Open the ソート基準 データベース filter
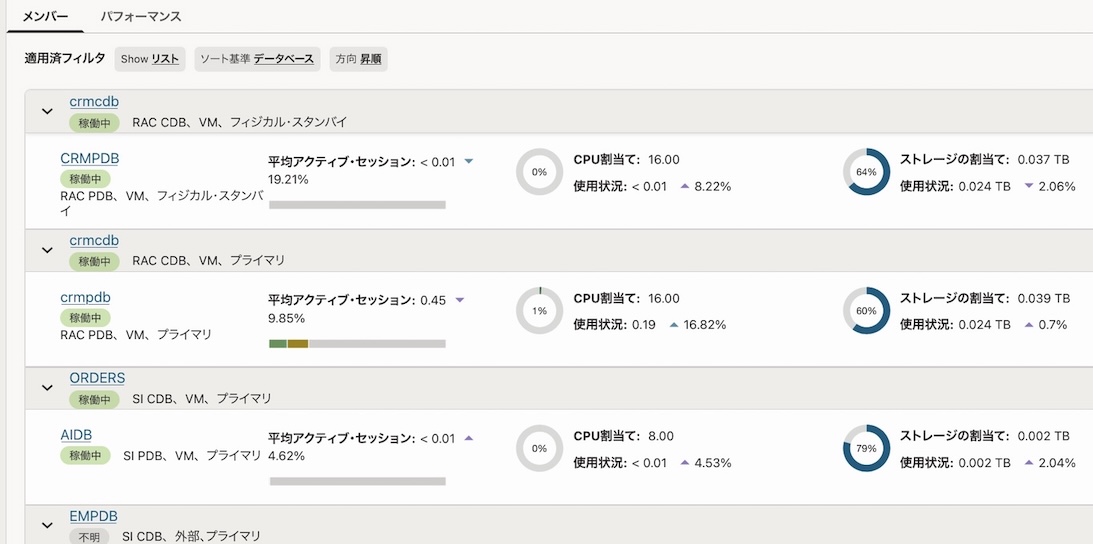This screenshot has width=1093, height=544. [257, 59]
